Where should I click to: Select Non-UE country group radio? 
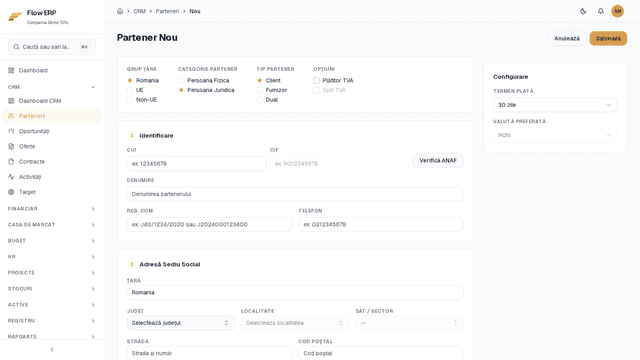(130, 100)
